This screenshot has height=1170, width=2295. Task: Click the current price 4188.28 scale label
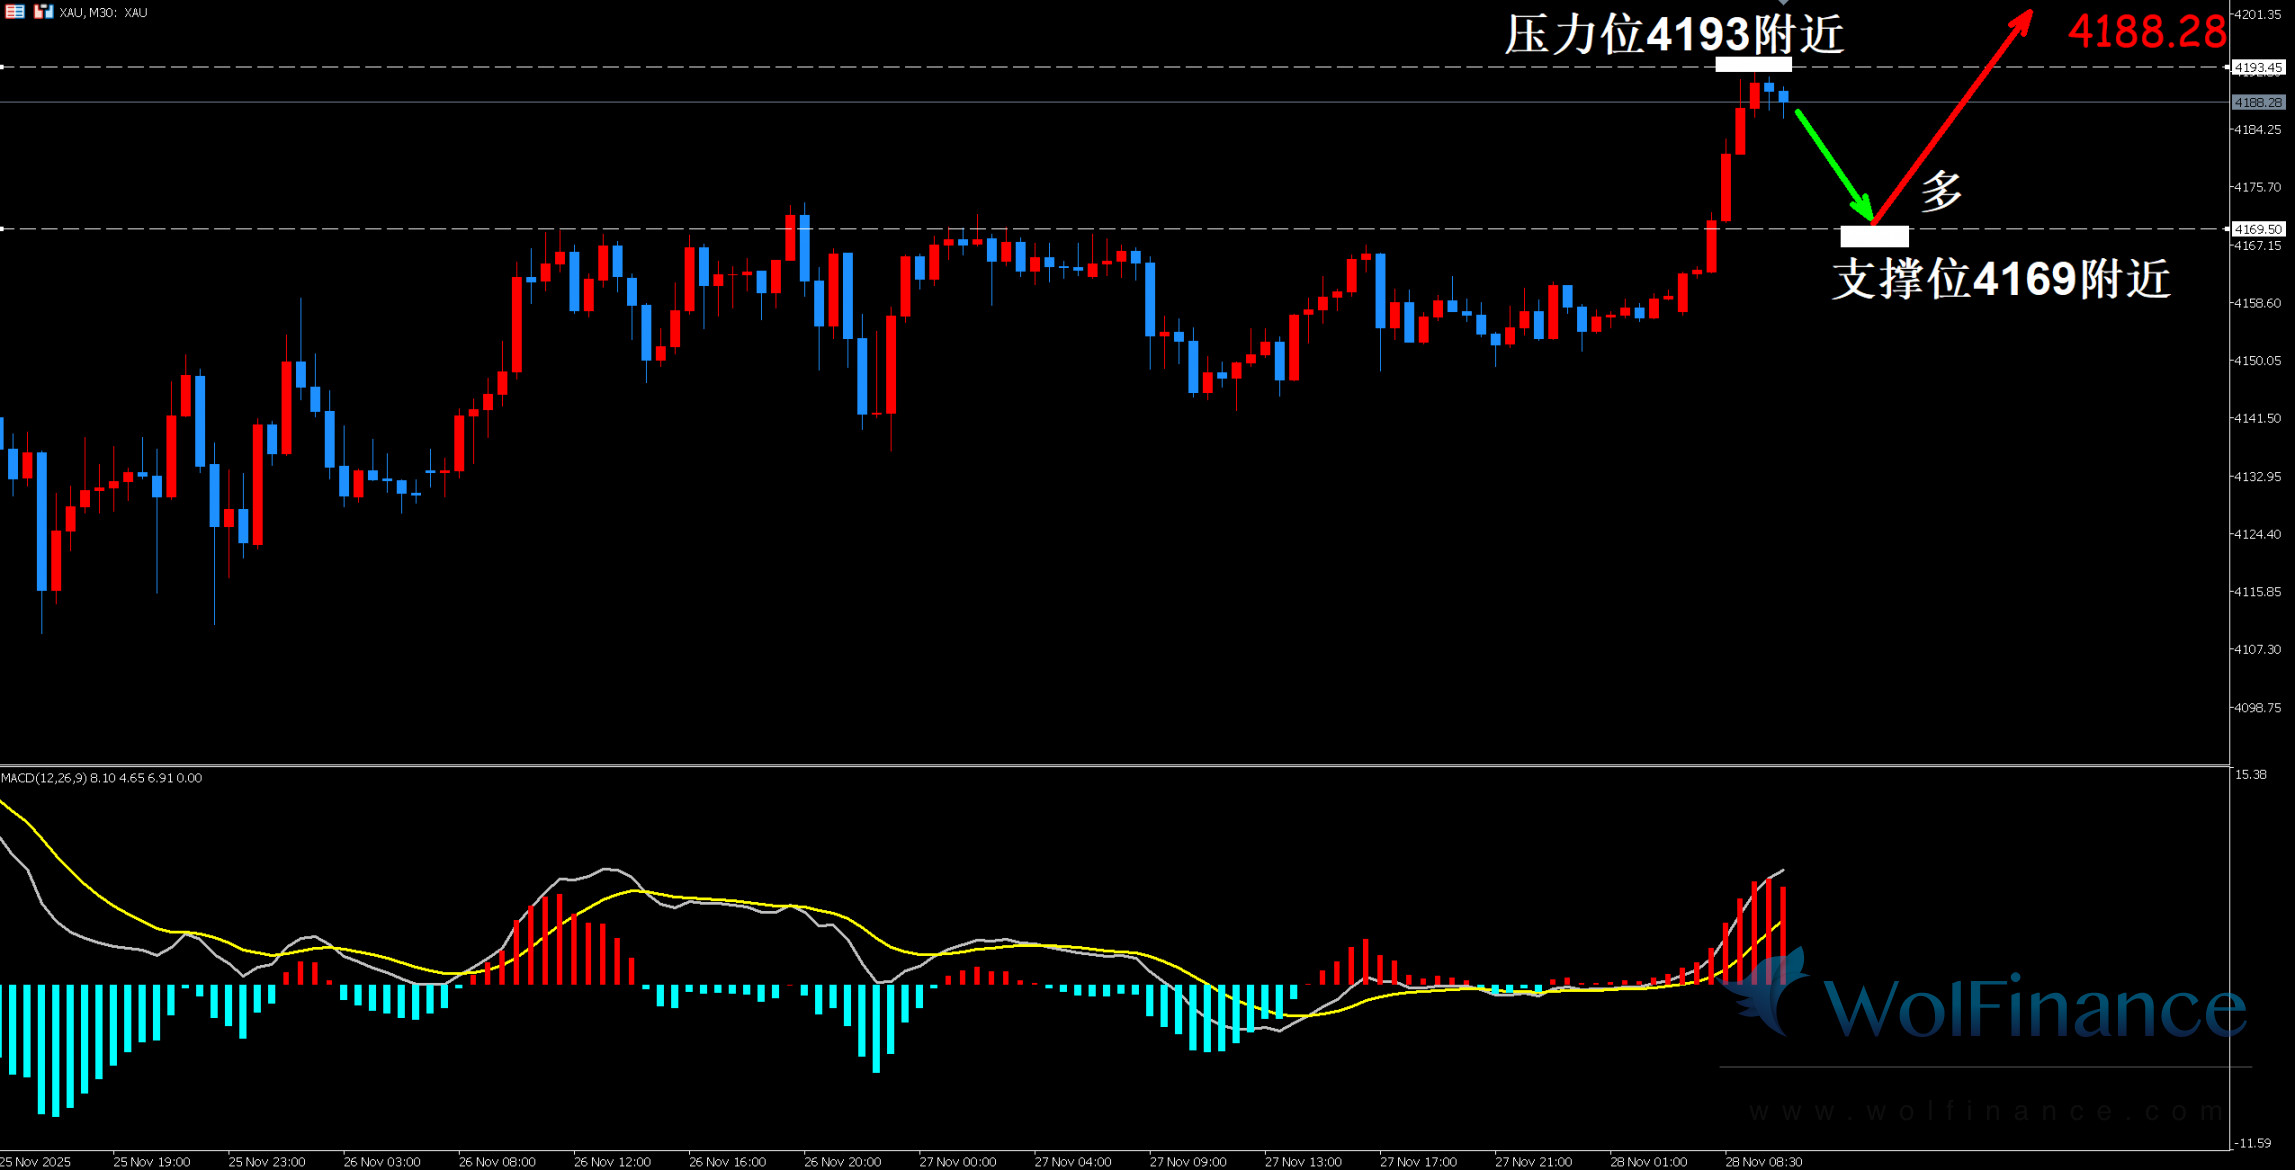pos(2258,102)
